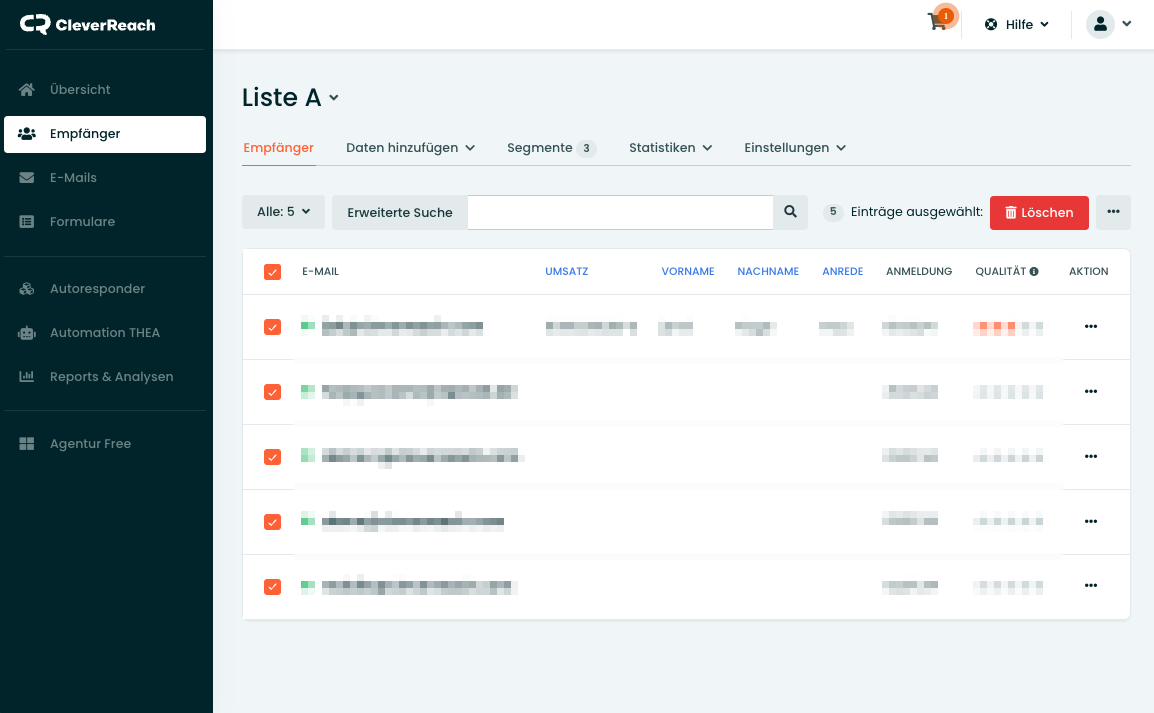
Task: Sort table by Umsatz column
Action: [566, 272]
